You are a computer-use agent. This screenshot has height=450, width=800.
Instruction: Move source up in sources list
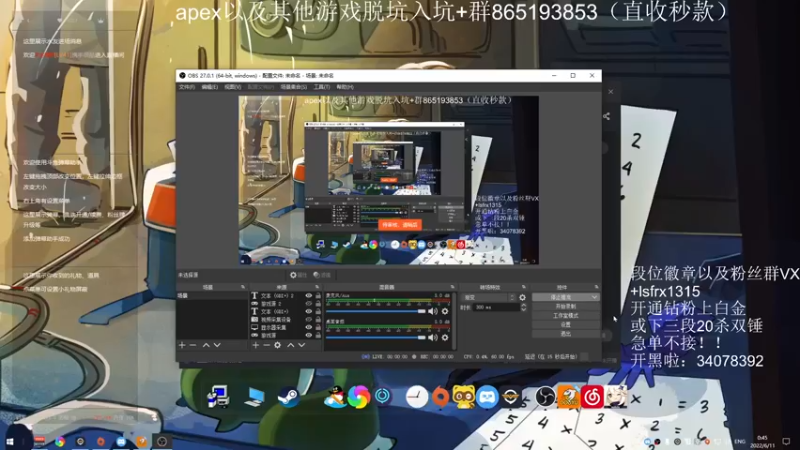pyautogui.click(x=291, y=345)
